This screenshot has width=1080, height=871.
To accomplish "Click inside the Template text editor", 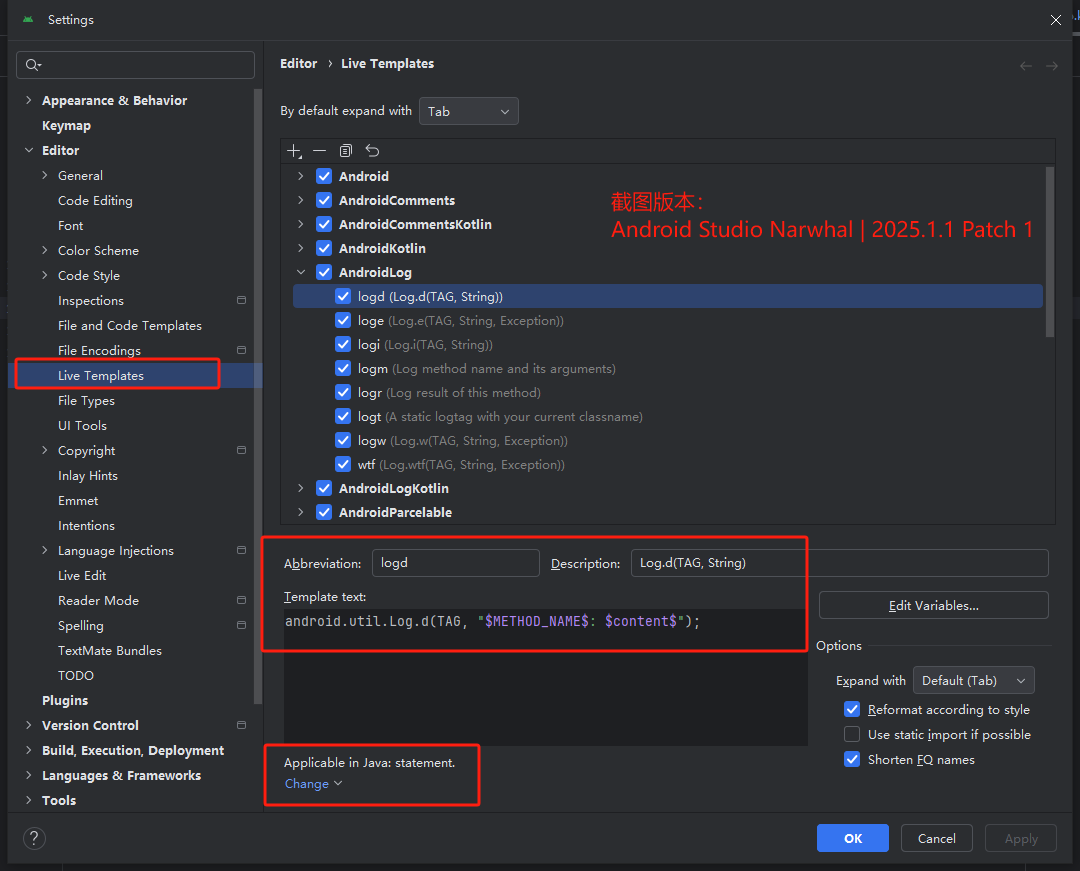I will (545, 677).
